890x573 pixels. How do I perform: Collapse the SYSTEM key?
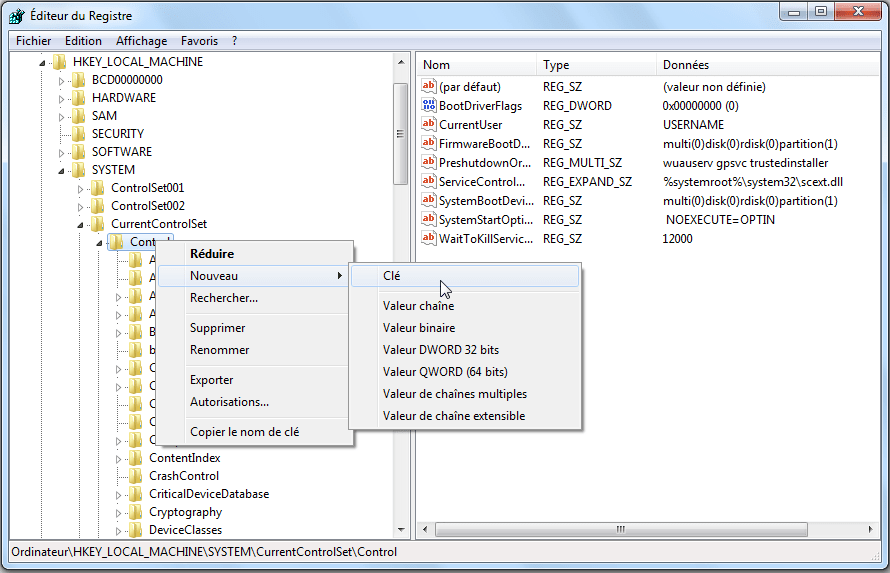click(x=61, y=171)
